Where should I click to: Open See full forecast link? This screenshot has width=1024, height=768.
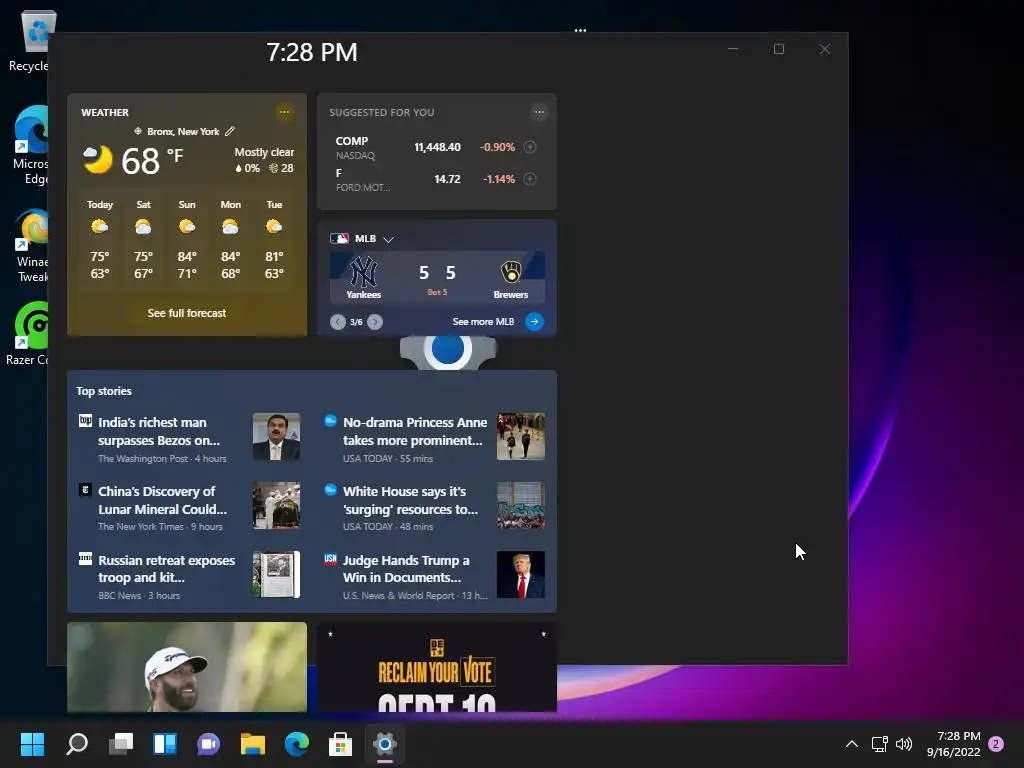tap(187, 313)
